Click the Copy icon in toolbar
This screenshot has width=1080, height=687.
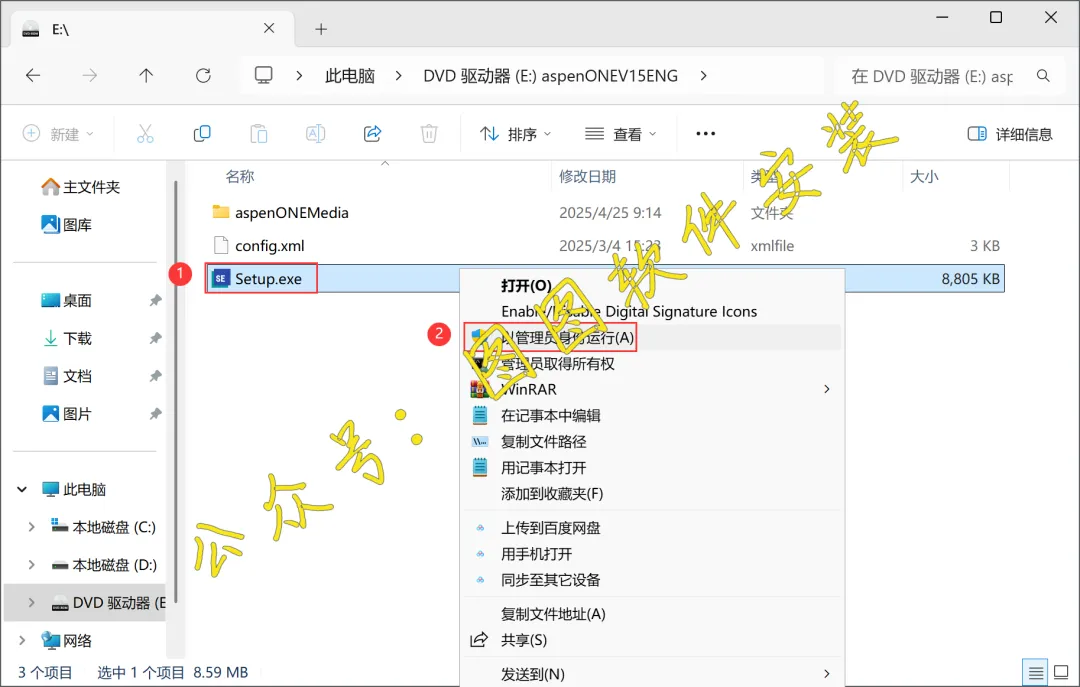pos(202,134)
